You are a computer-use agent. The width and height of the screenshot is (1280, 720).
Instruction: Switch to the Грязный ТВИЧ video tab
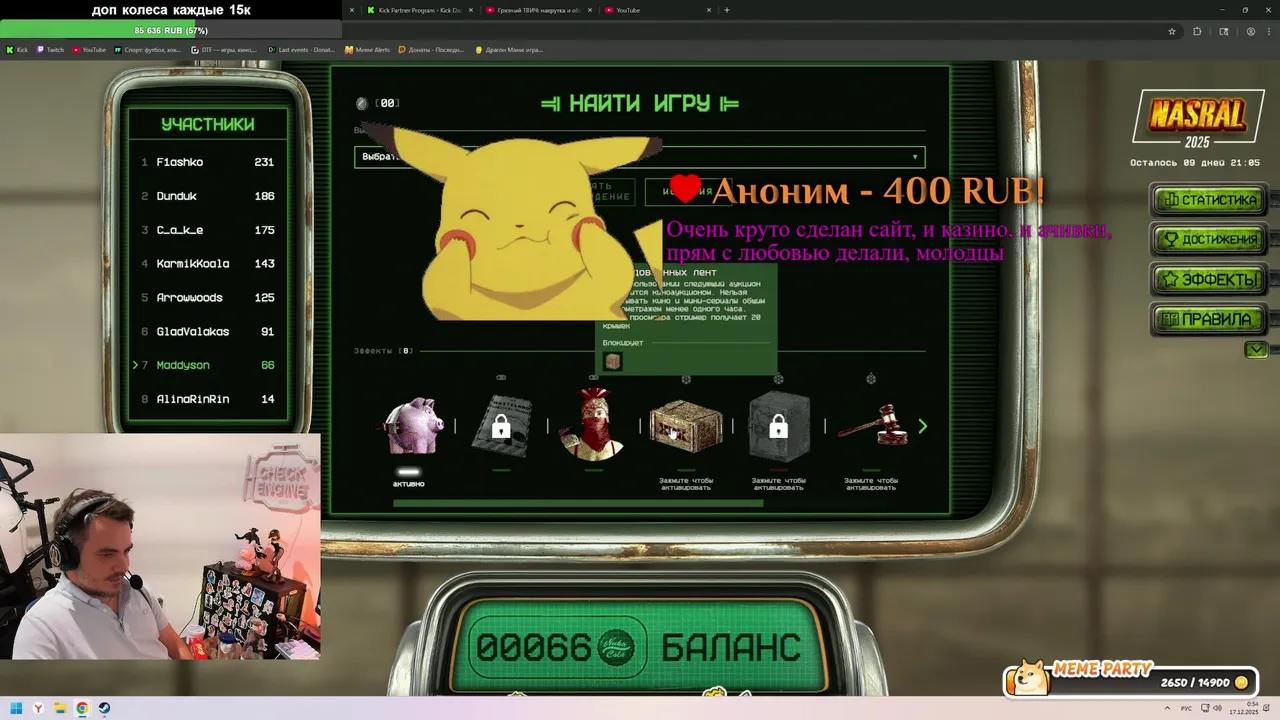(x=539, y=10)
